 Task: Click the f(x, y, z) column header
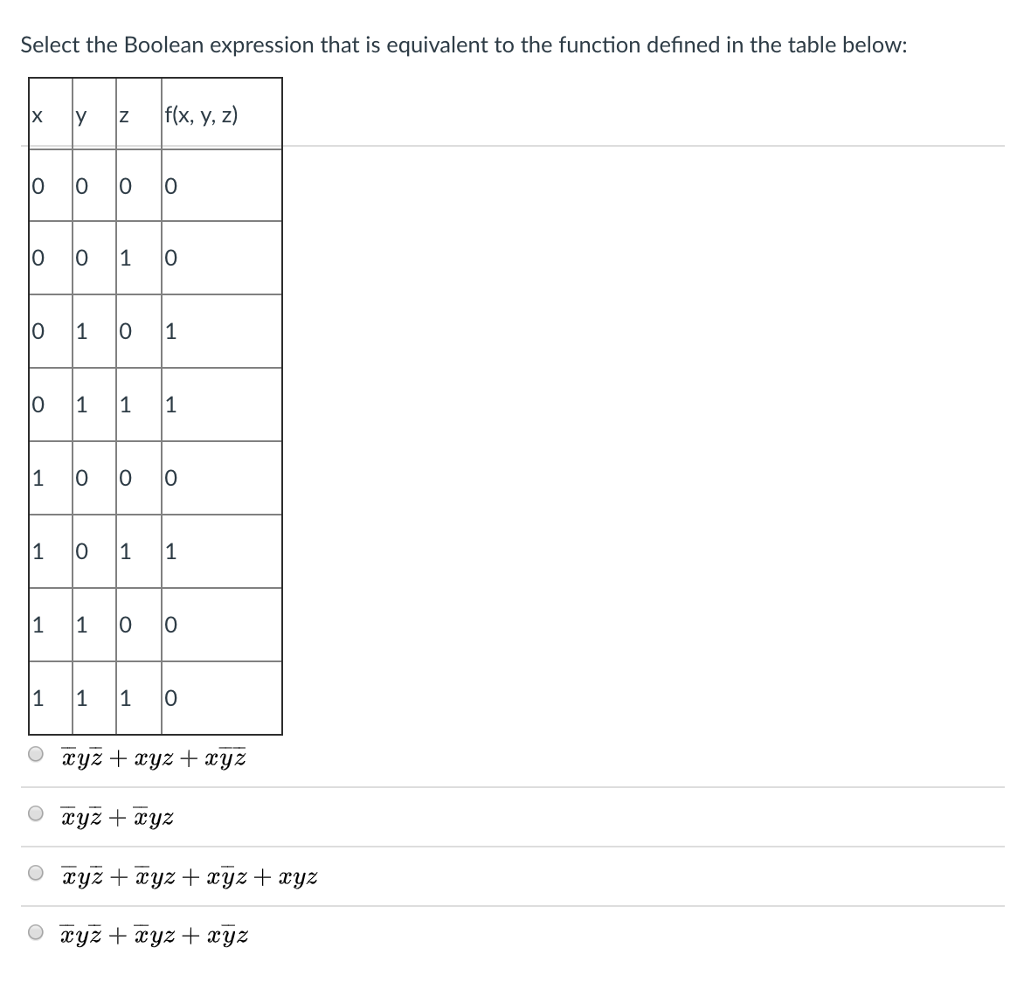tap(199, 113)
